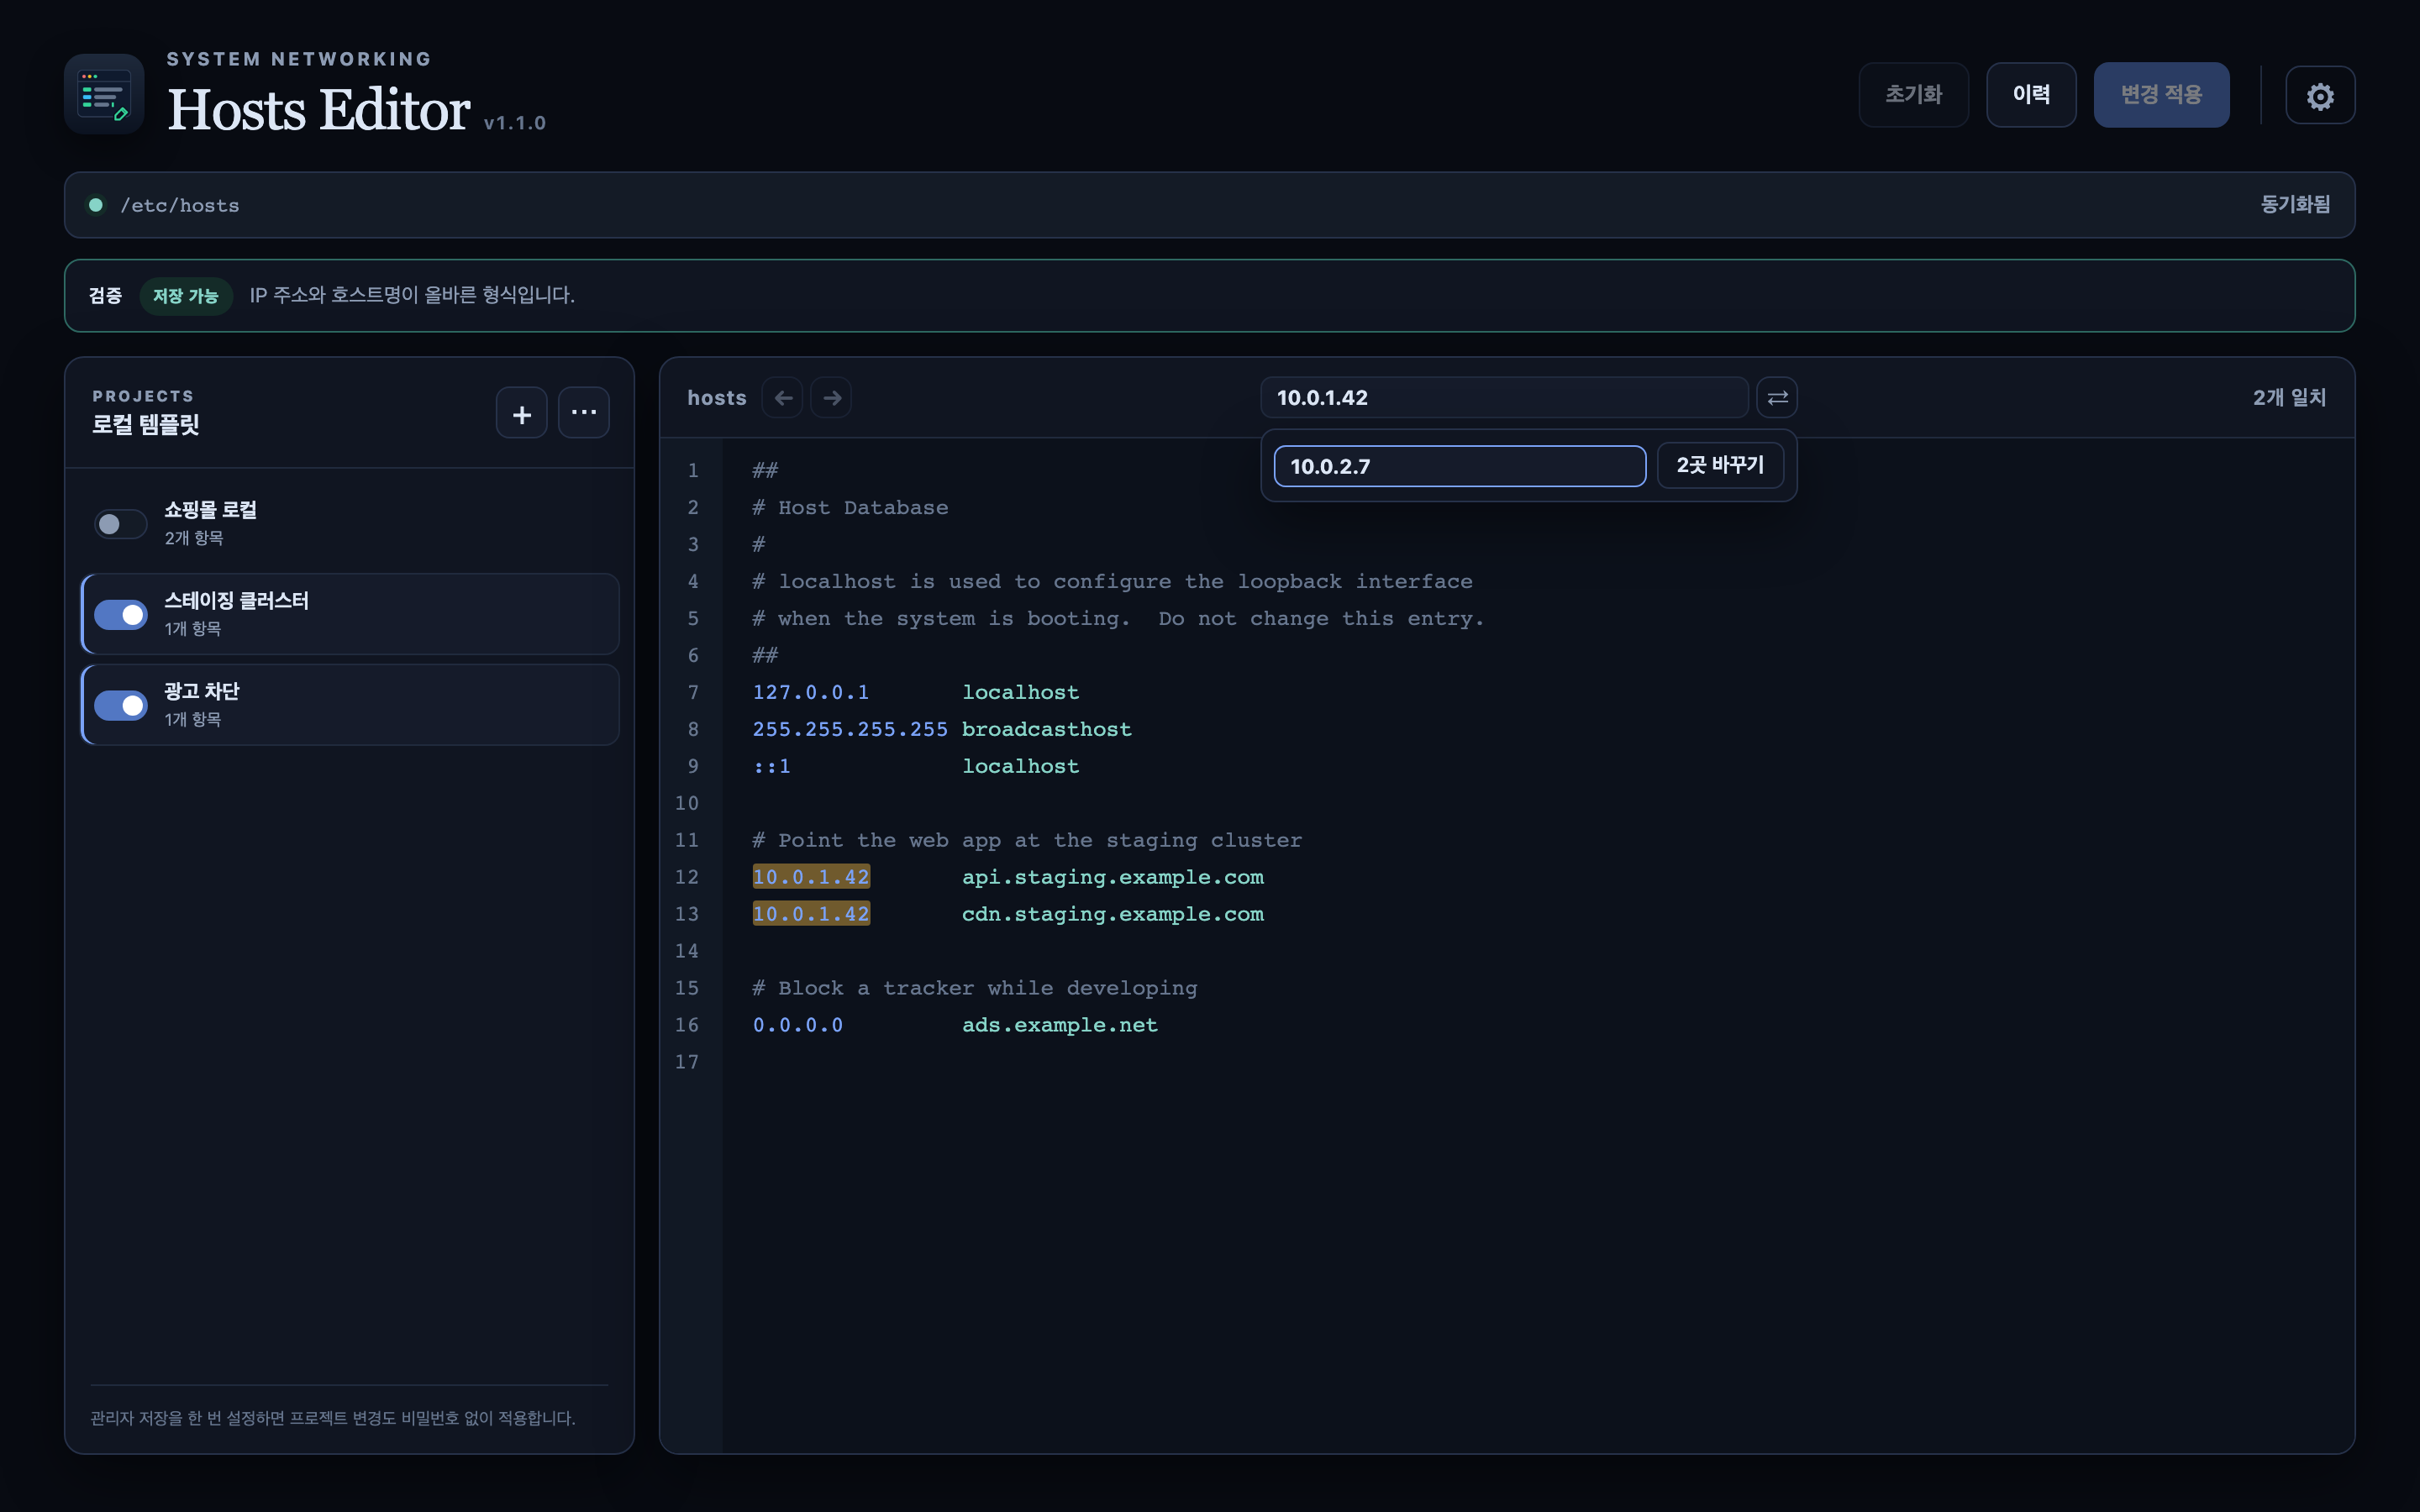
Task: Apply changes with 변경 적용 button
Action: coord(2161,95)
